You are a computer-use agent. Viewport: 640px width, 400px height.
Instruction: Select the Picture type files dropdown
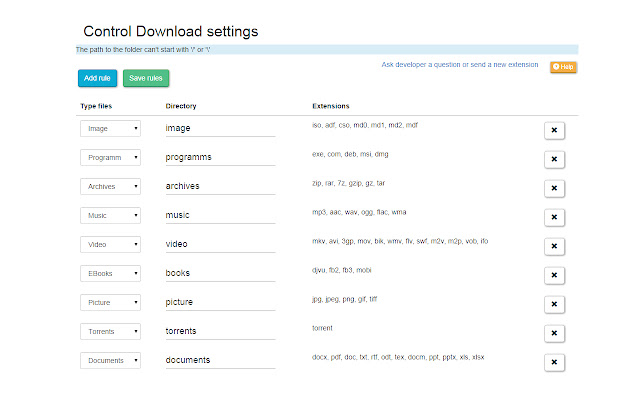coord(111,302)
